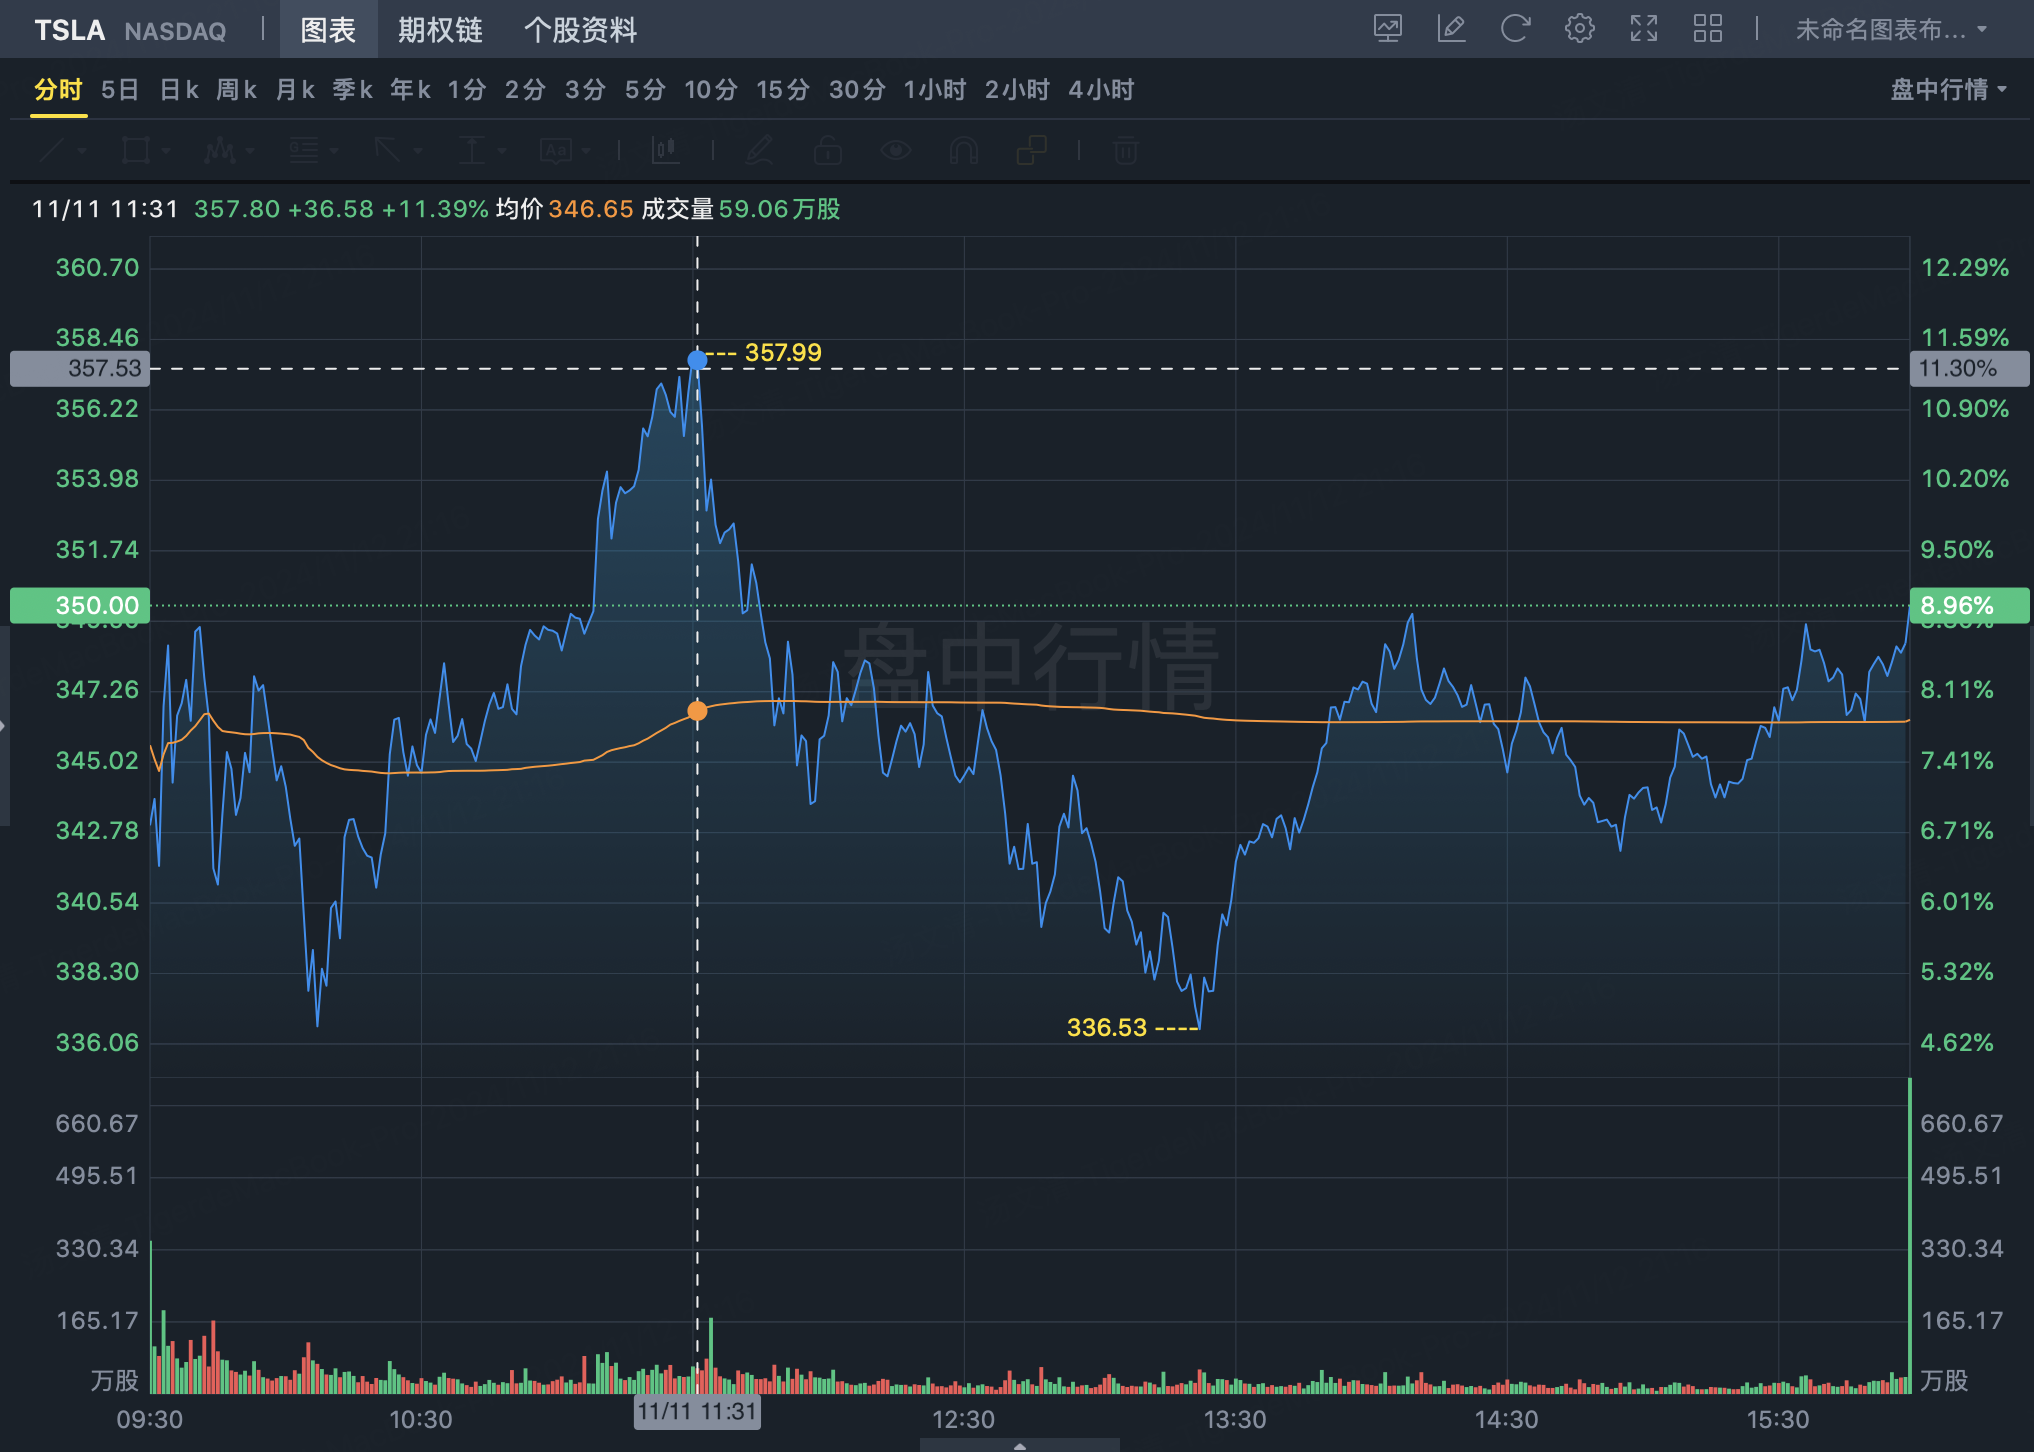Click the monitor chart icon in header
2034x1452 pixels.
coord(1387,29)
